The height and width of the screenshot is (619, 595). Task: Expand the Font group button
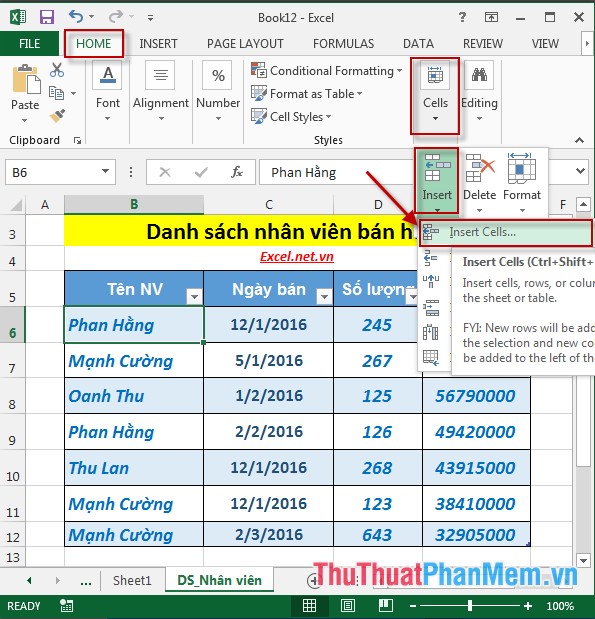pyautogui.click(x=108, y=92)
